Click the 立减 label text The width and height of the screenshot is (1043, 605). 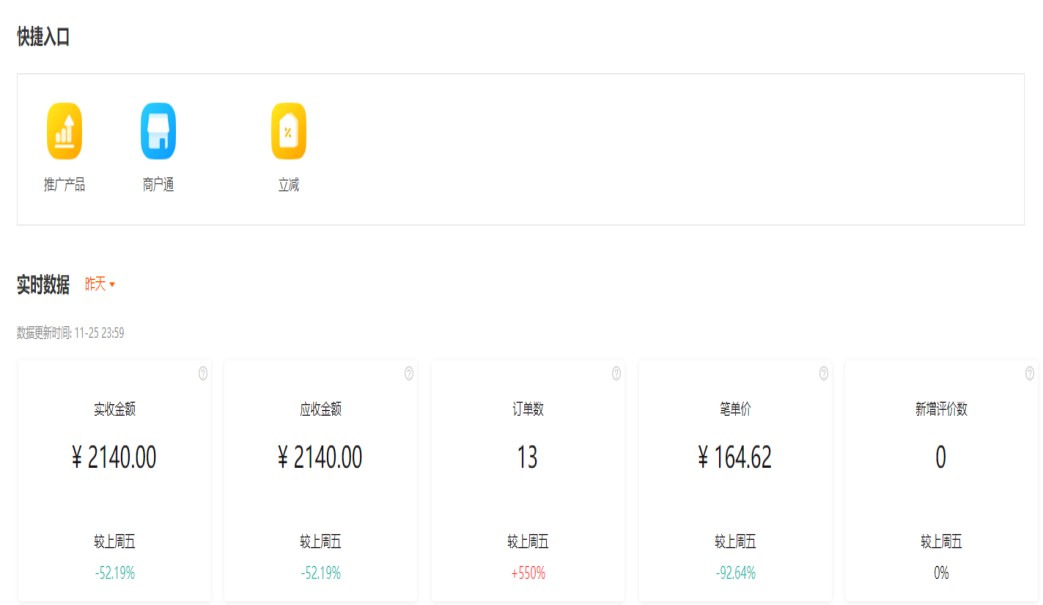click(288, 185)
